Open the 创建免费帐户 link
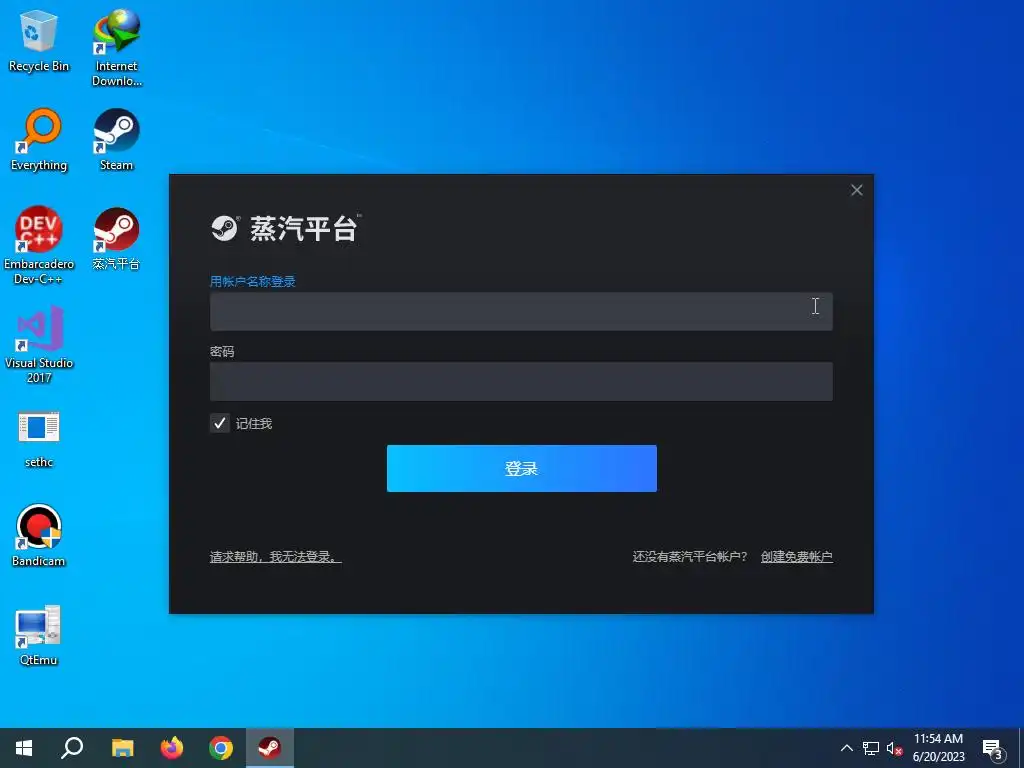 [797, 557]
